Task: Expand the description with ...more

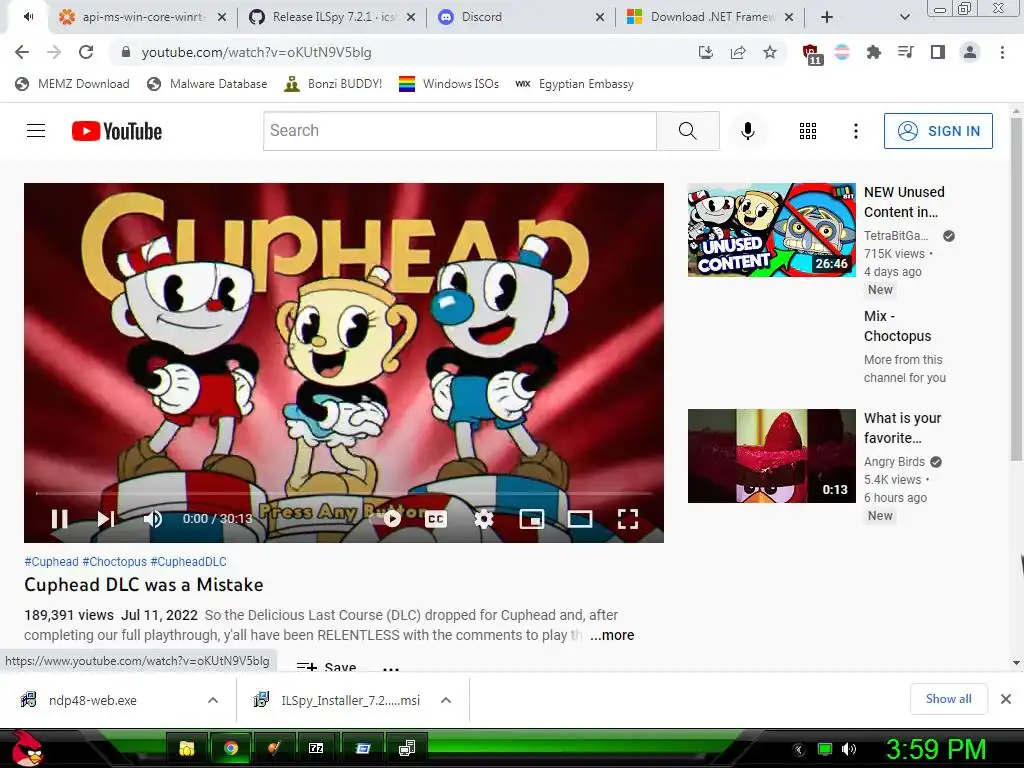Action: 612,635
